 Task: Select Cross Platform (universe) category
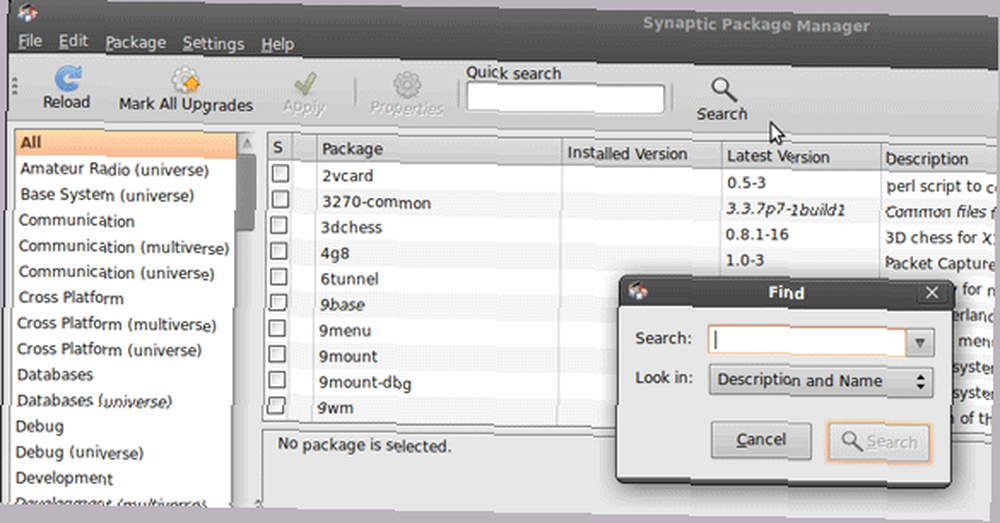[109, 350]
